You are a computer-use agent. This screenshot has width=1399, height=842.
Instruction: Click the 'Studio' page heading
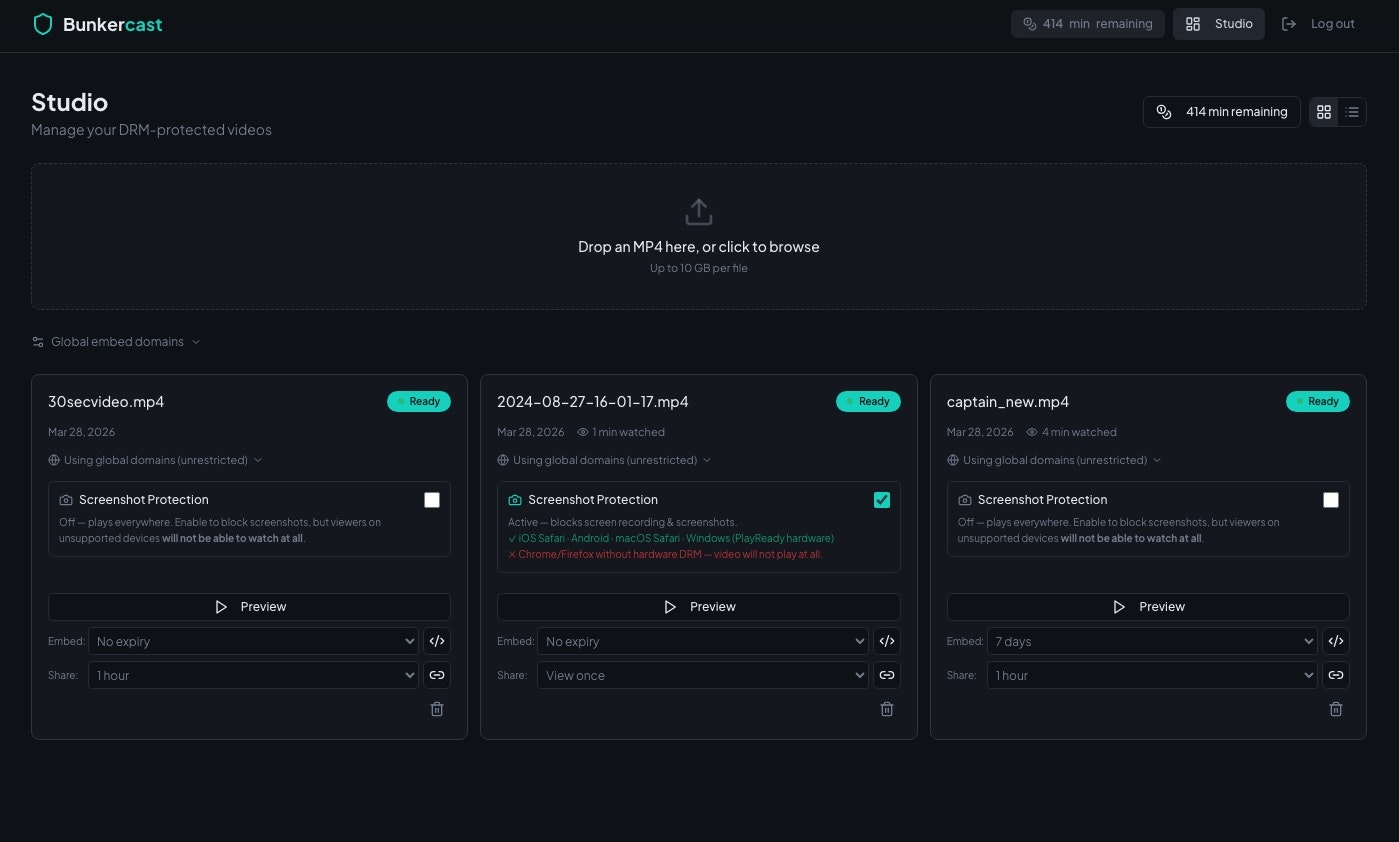coord(70,102)
